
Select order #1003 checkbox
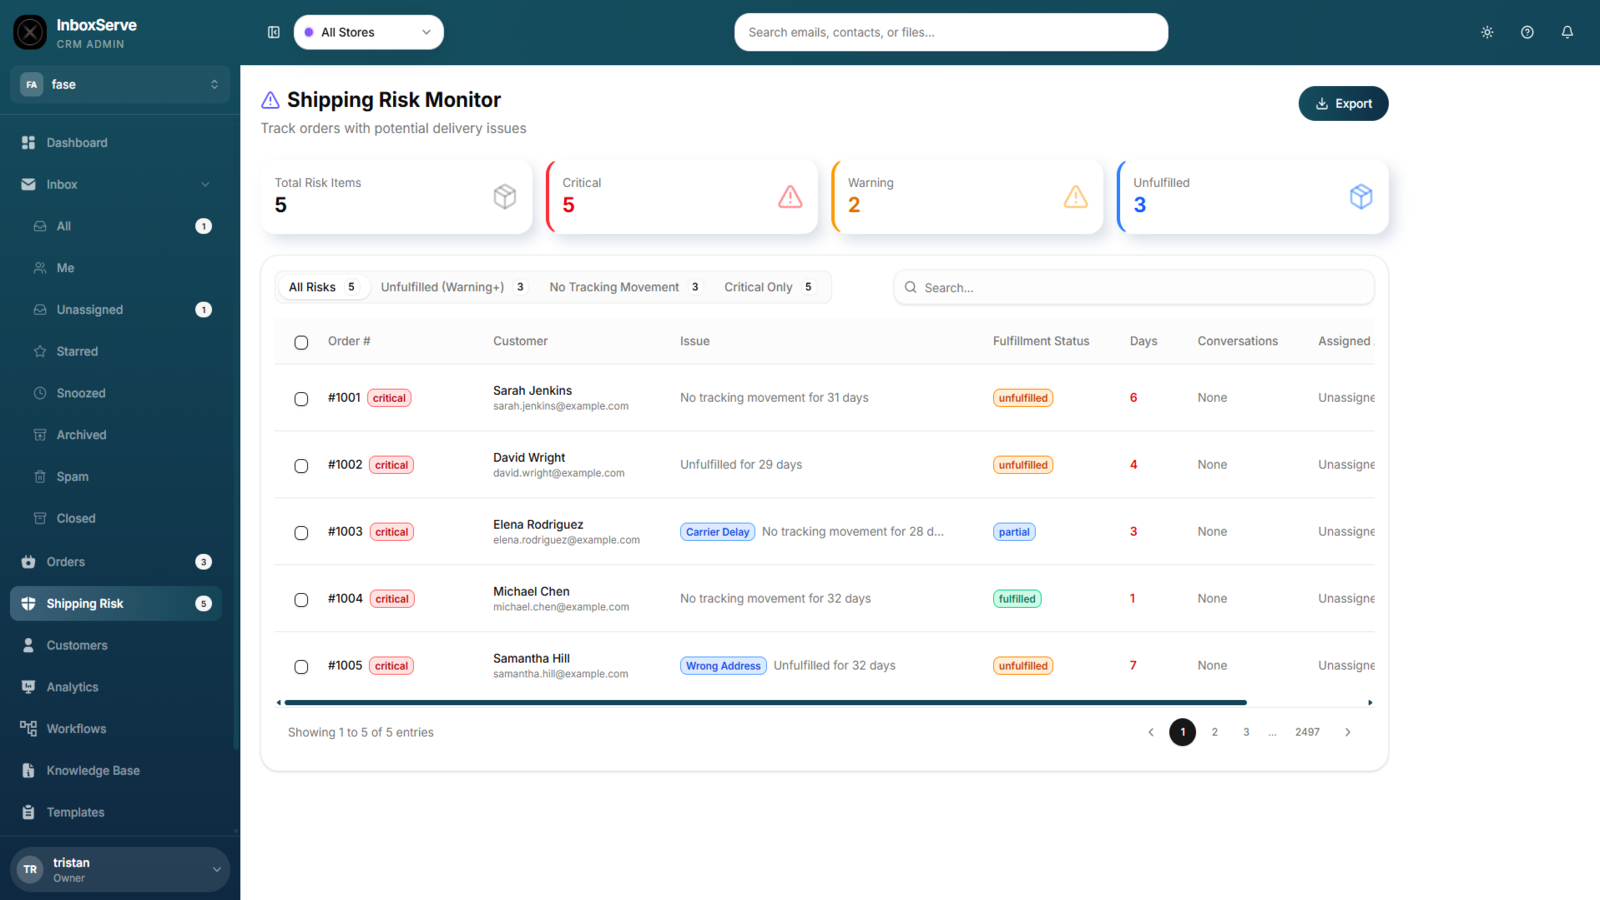(x=301, y=533)
